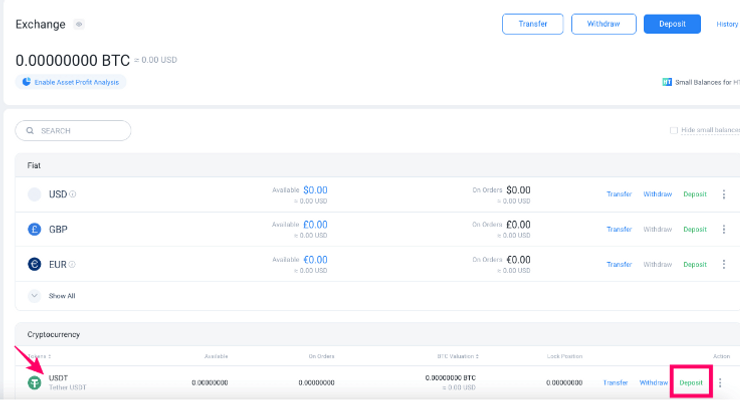Click the GBP available balance £0.00
The width and height of the screenshot is (740, 402).
point(315,225)
